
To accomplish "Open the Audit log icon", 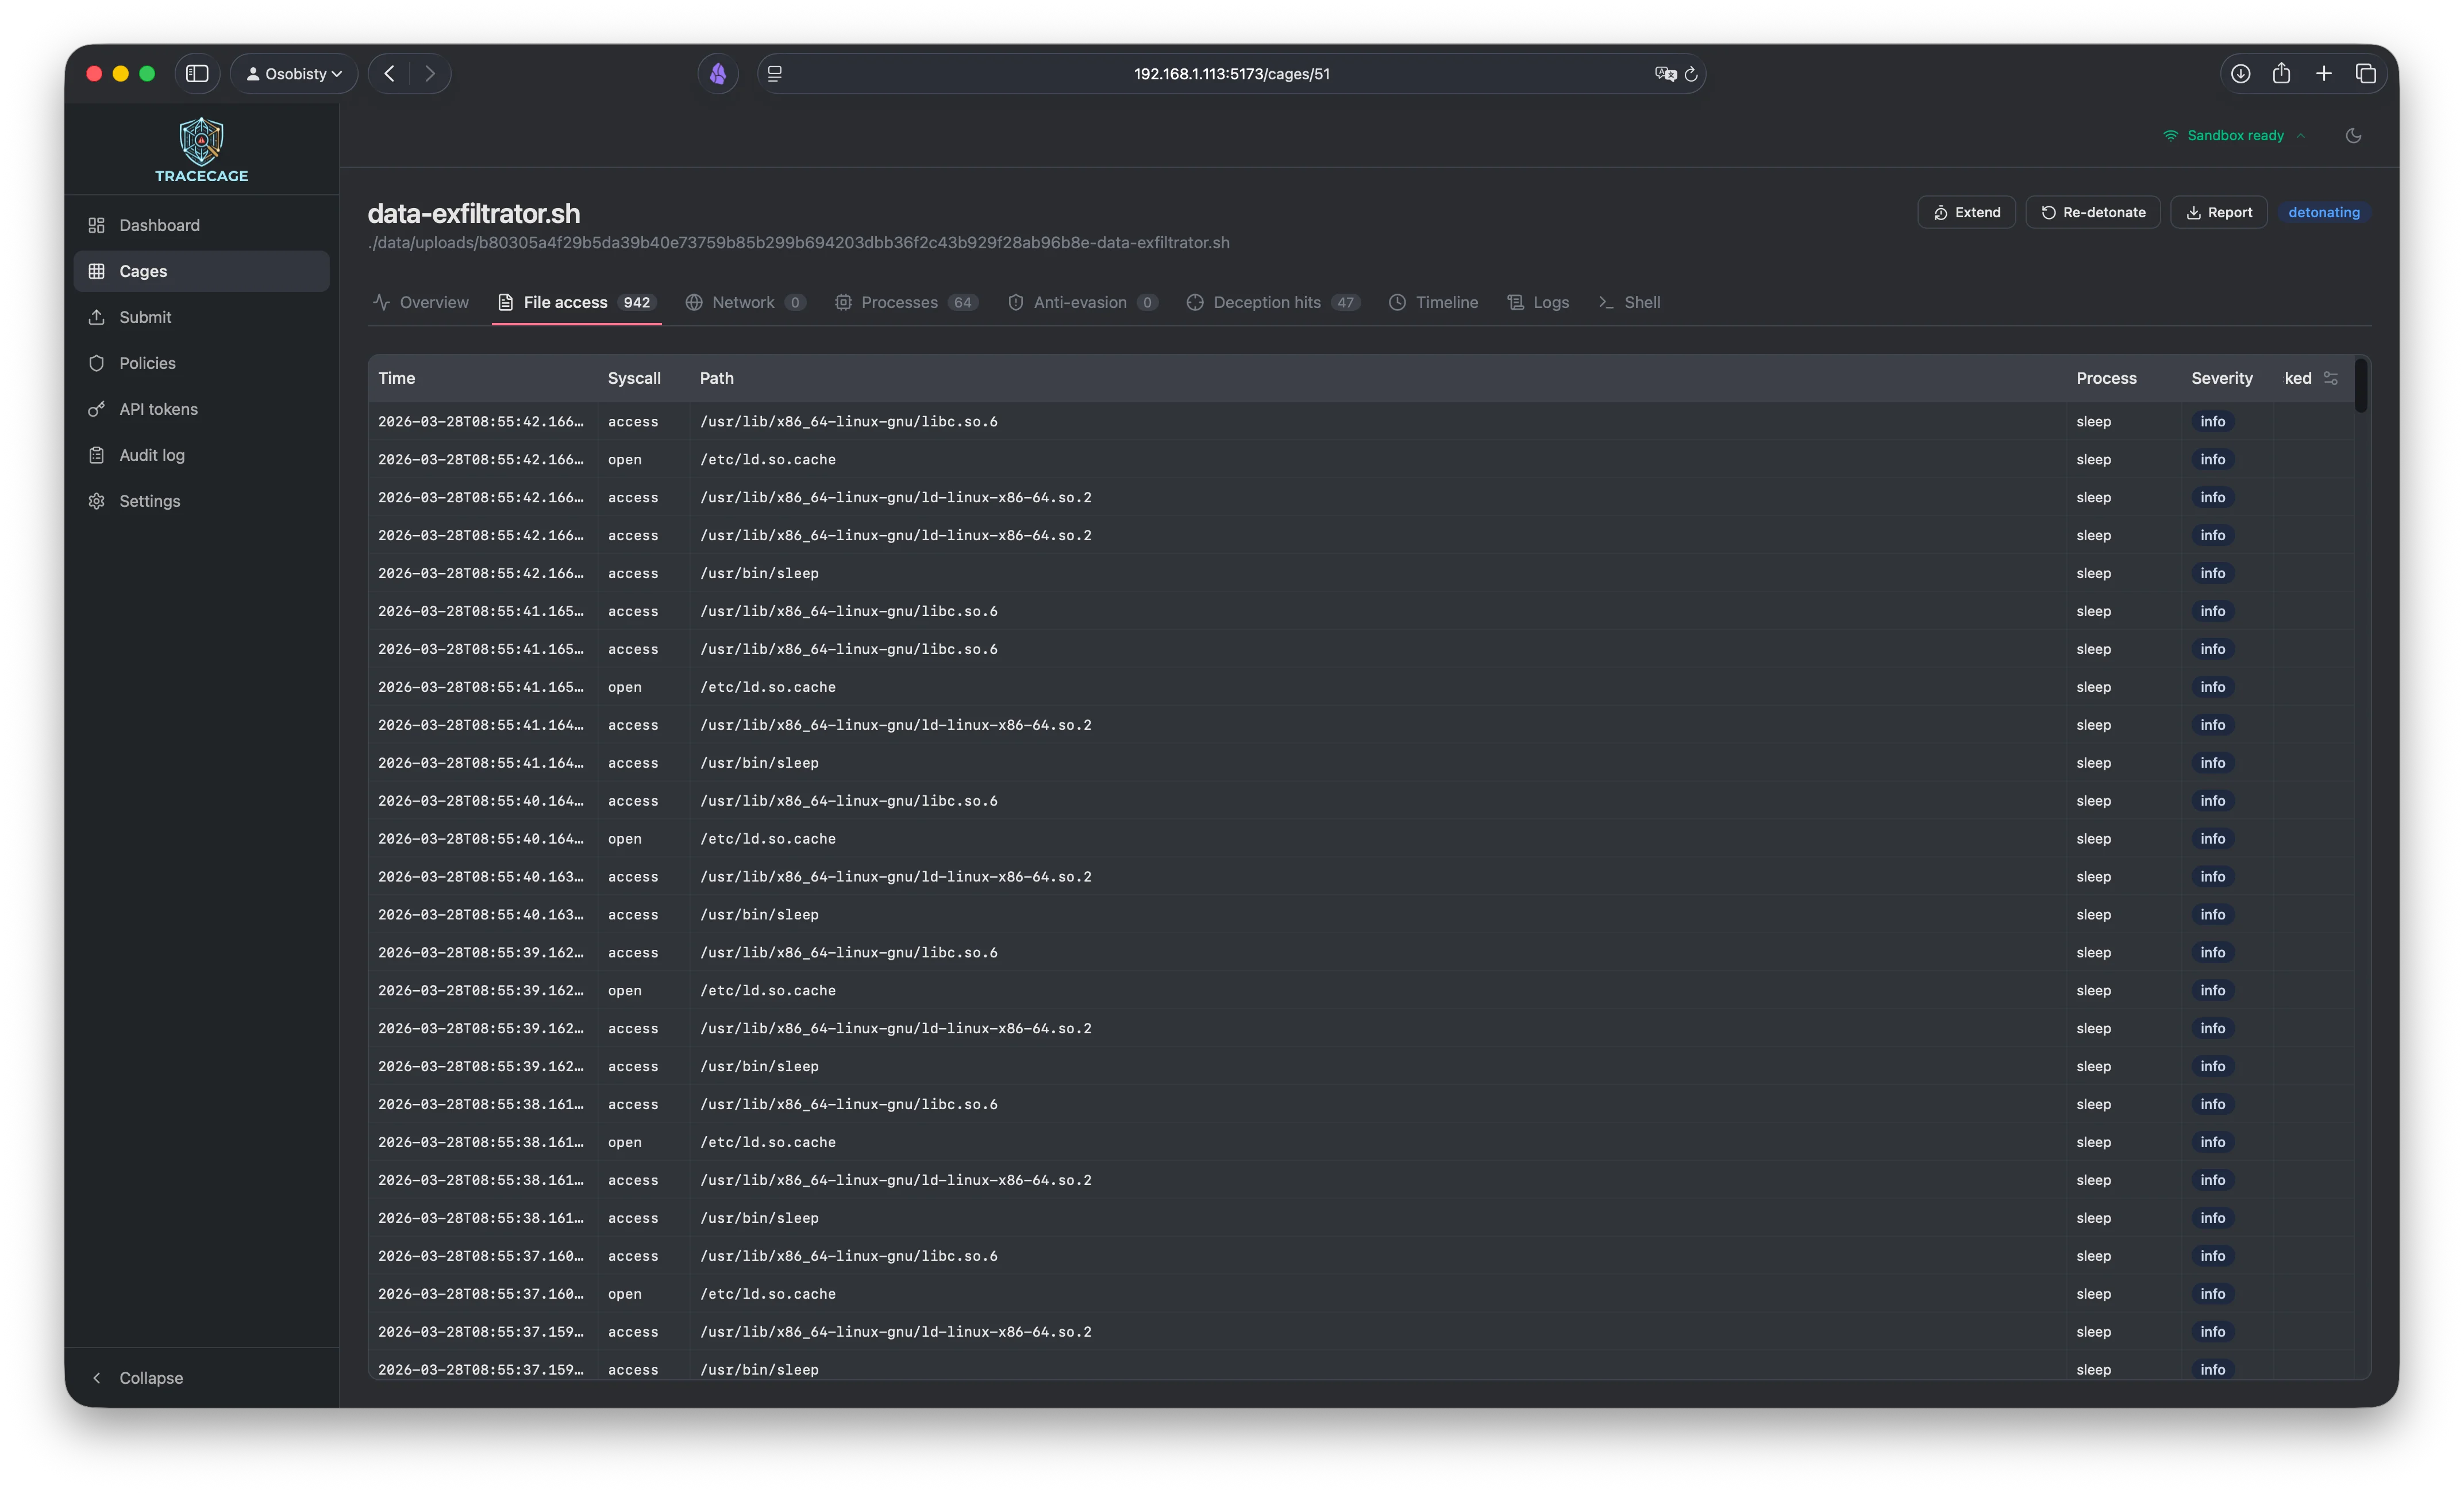I will pyautogui.click(x=97, y=455).
